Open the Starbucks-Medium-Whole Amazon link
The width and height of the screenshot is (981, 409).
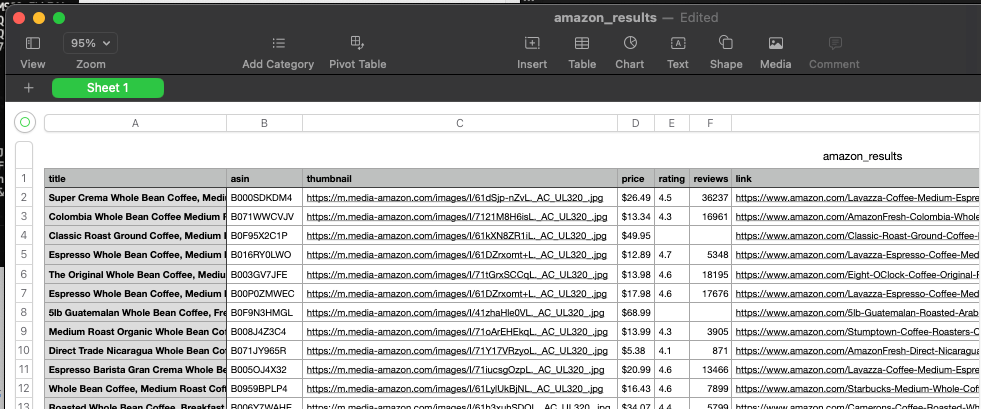858,388
